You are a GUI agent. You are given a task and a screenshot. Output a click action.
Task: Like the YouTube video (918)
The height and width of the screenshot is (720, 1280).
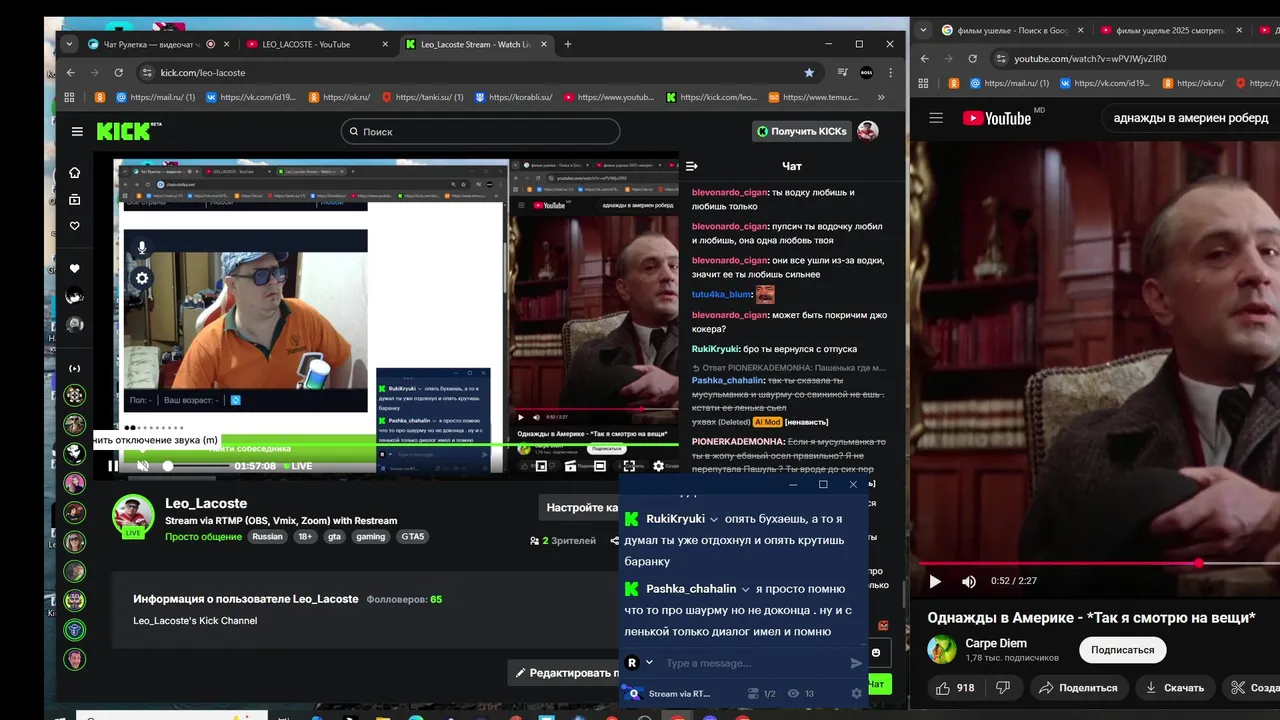pyautogui.click(x=954, y=688)
